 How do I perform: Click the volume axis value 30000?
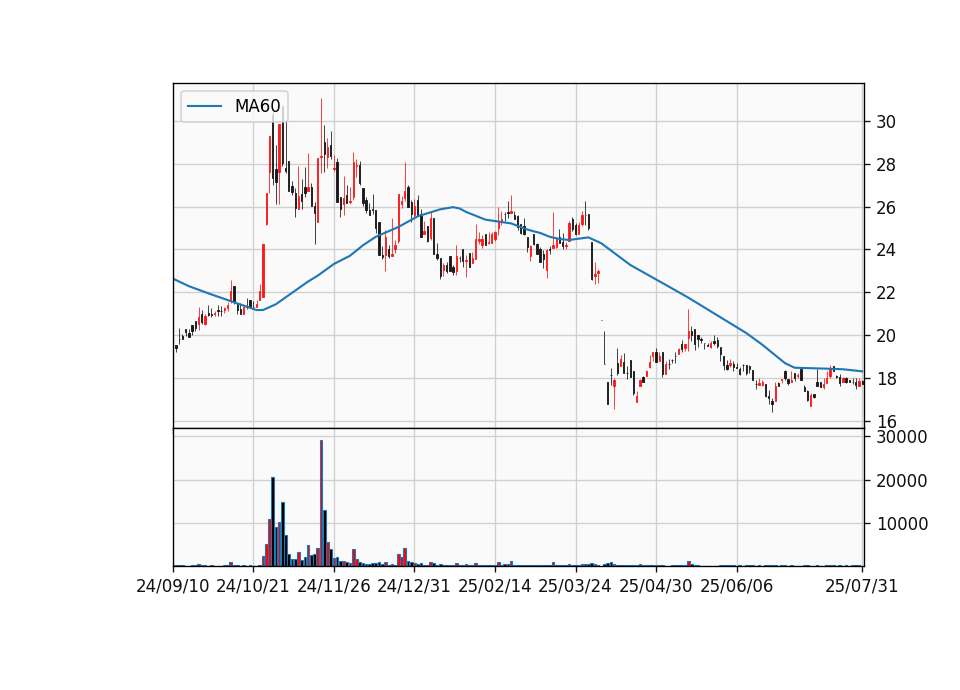coord(902,437)
